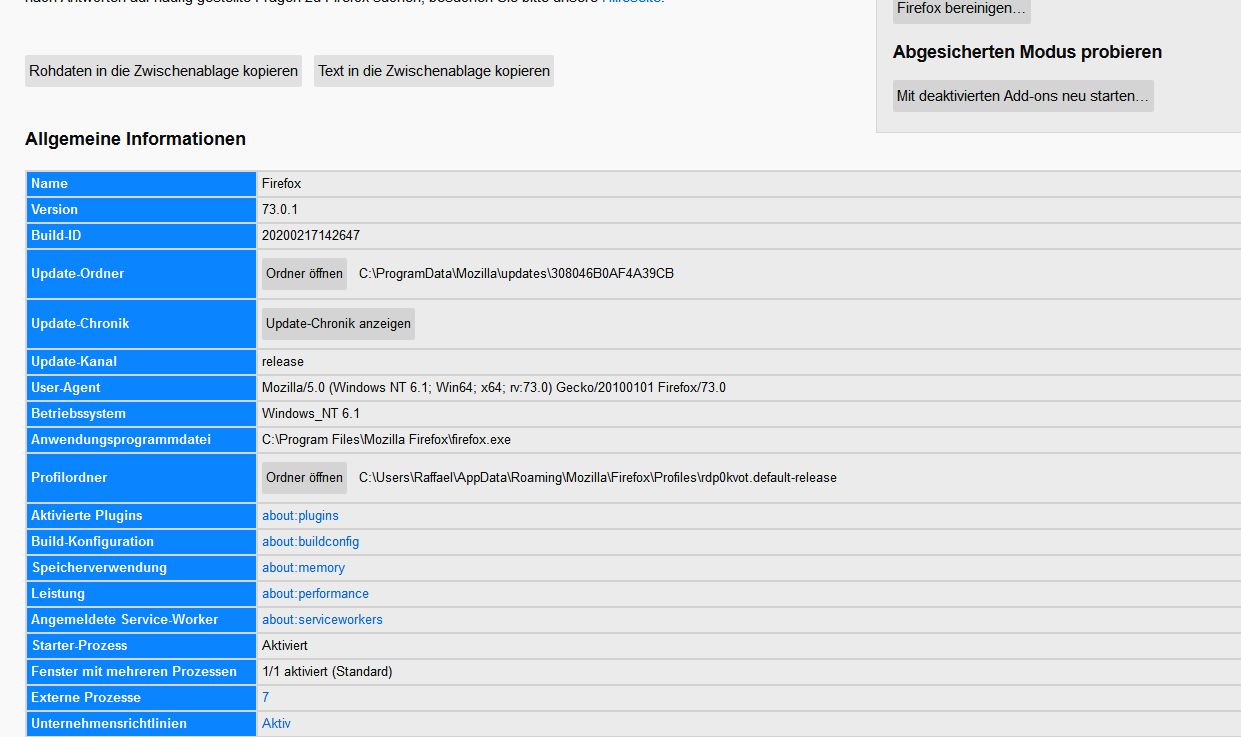Click the 'Unternehmensrichtlinien' row header cell
Viewport: 1241px width, 737px height.
(x=142, y=723)
